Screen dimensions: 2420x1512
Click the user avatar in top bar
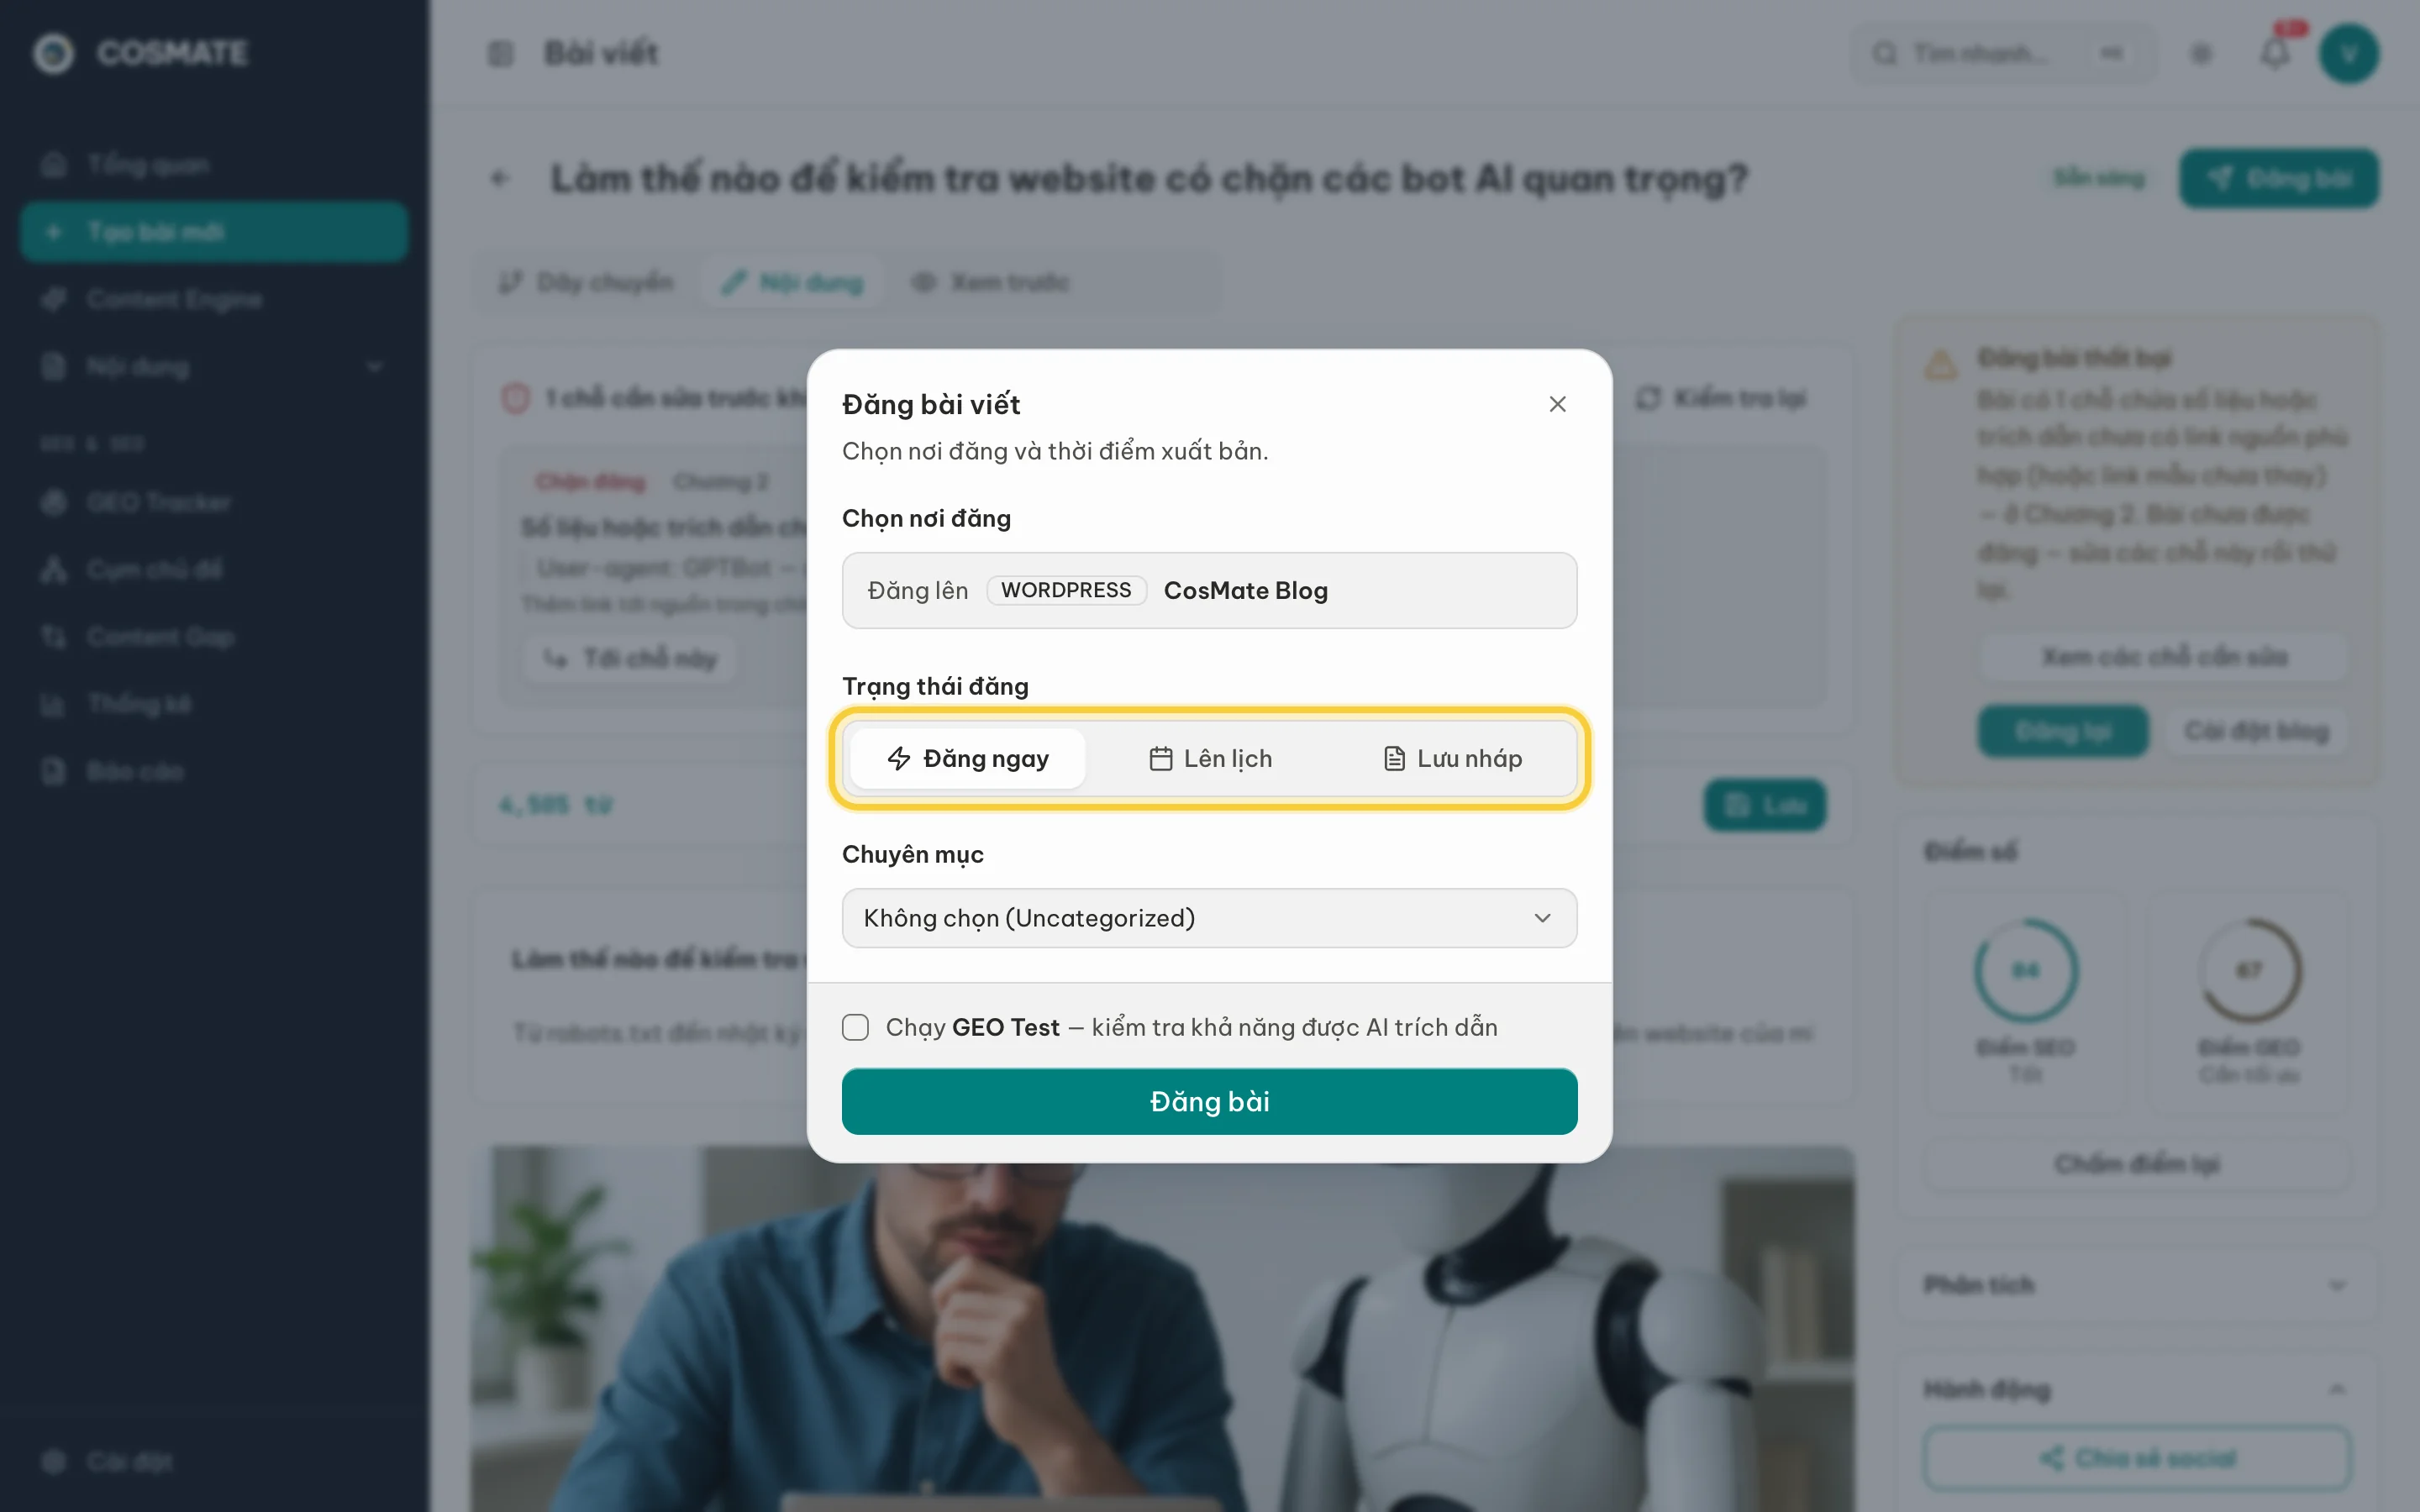[x=2349, y=53]
